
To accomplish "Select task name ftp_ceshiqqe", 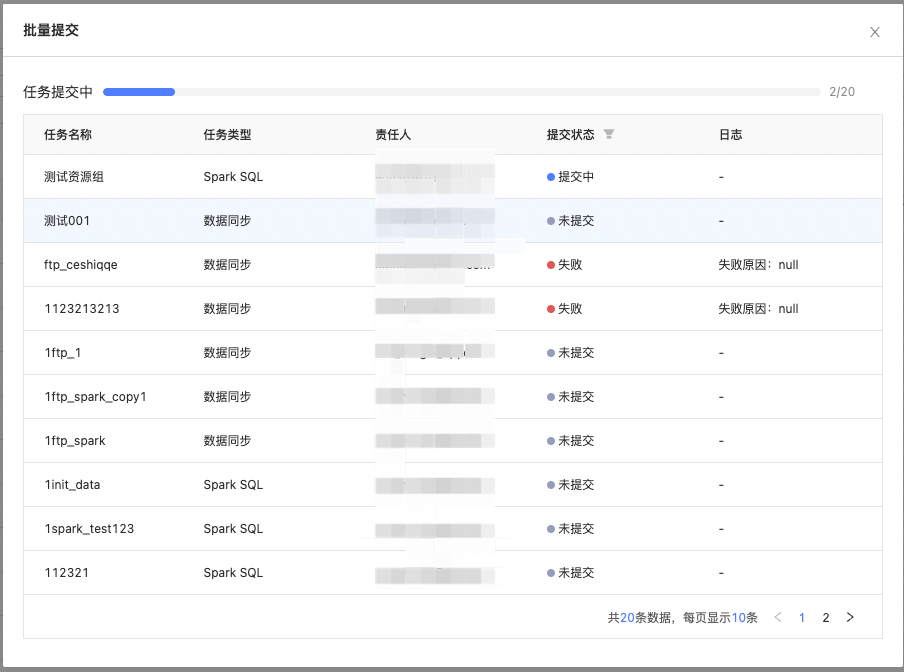I will [81, 265].
